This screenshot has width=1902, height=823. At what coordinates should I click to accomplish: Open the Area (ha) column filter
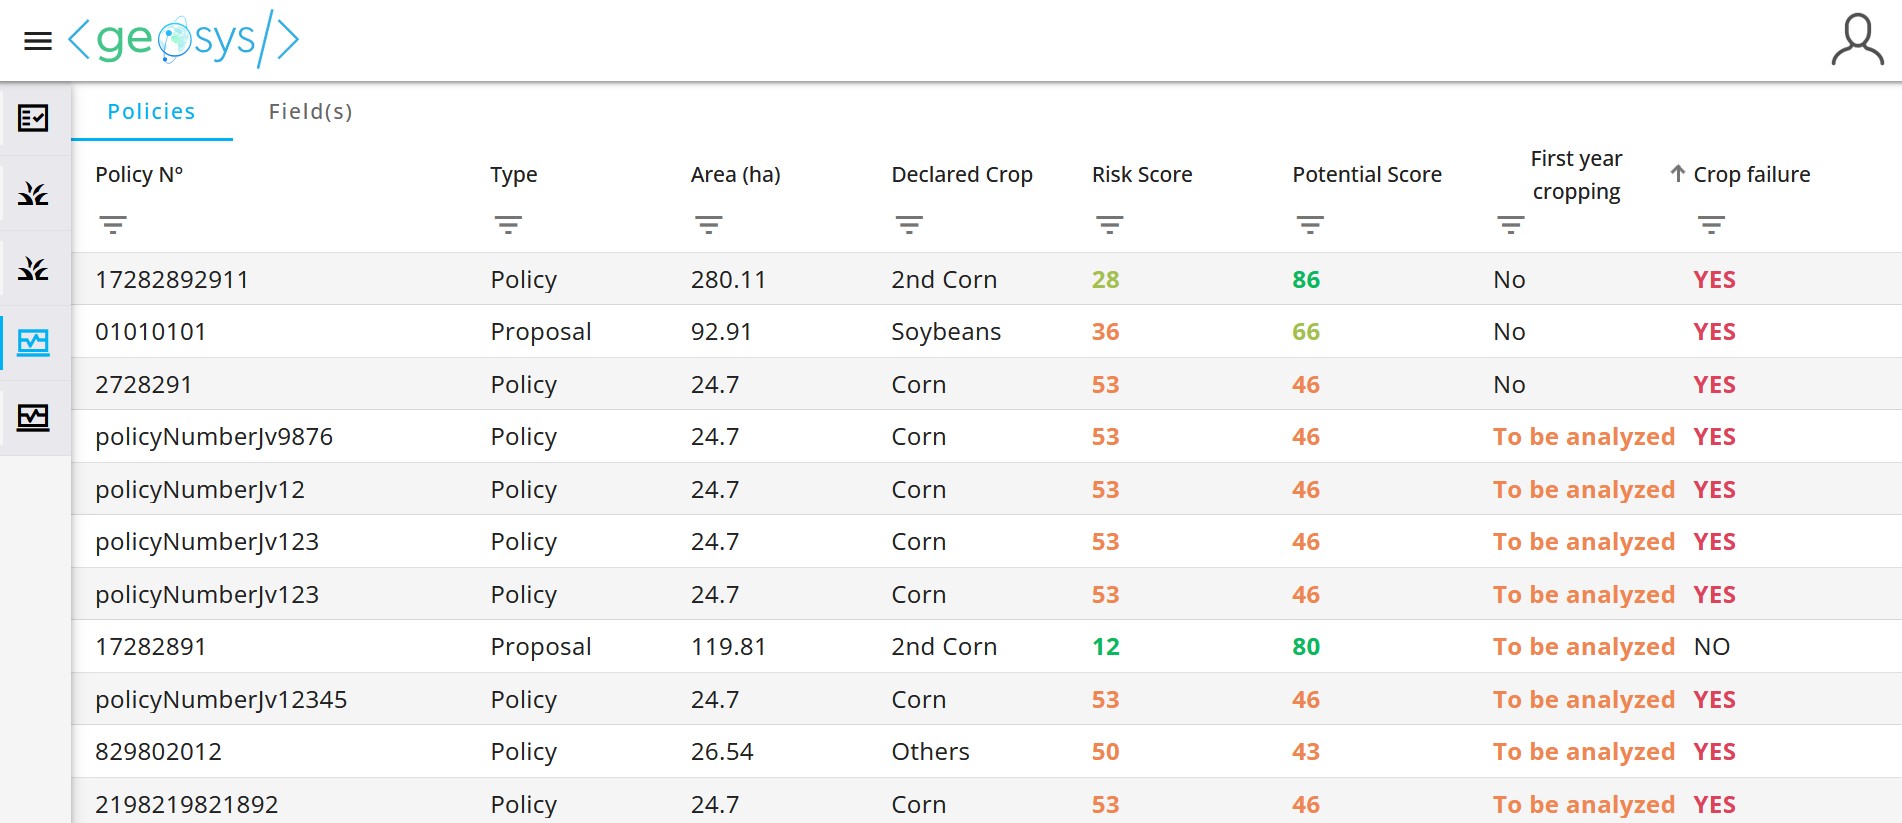(709, 225)
